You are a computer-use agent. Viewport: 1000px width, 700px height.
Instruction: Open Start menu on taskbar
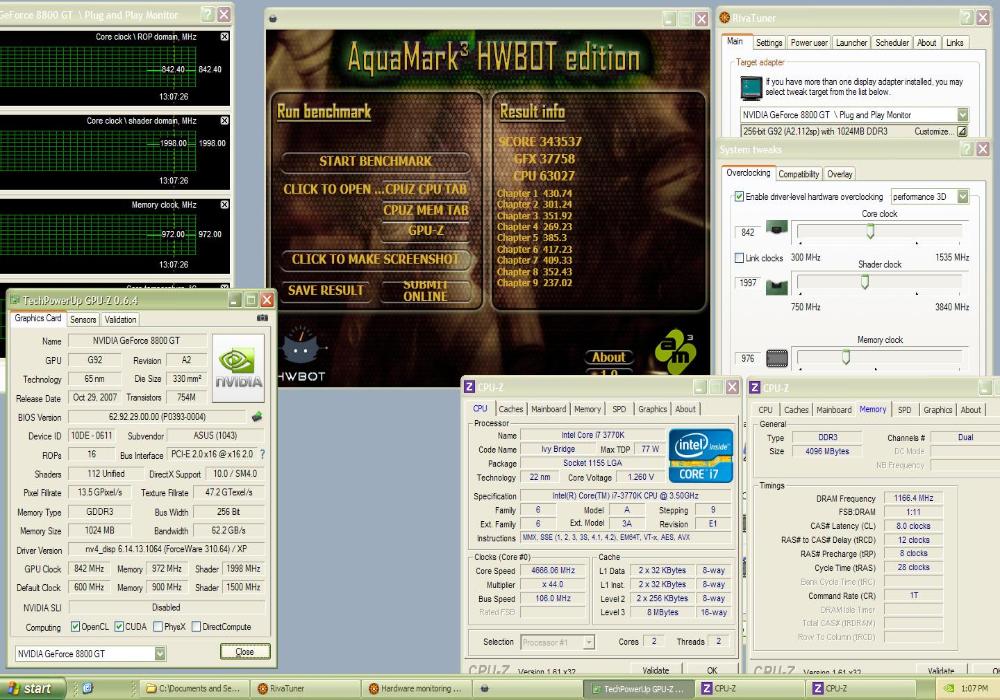[33, 689]
